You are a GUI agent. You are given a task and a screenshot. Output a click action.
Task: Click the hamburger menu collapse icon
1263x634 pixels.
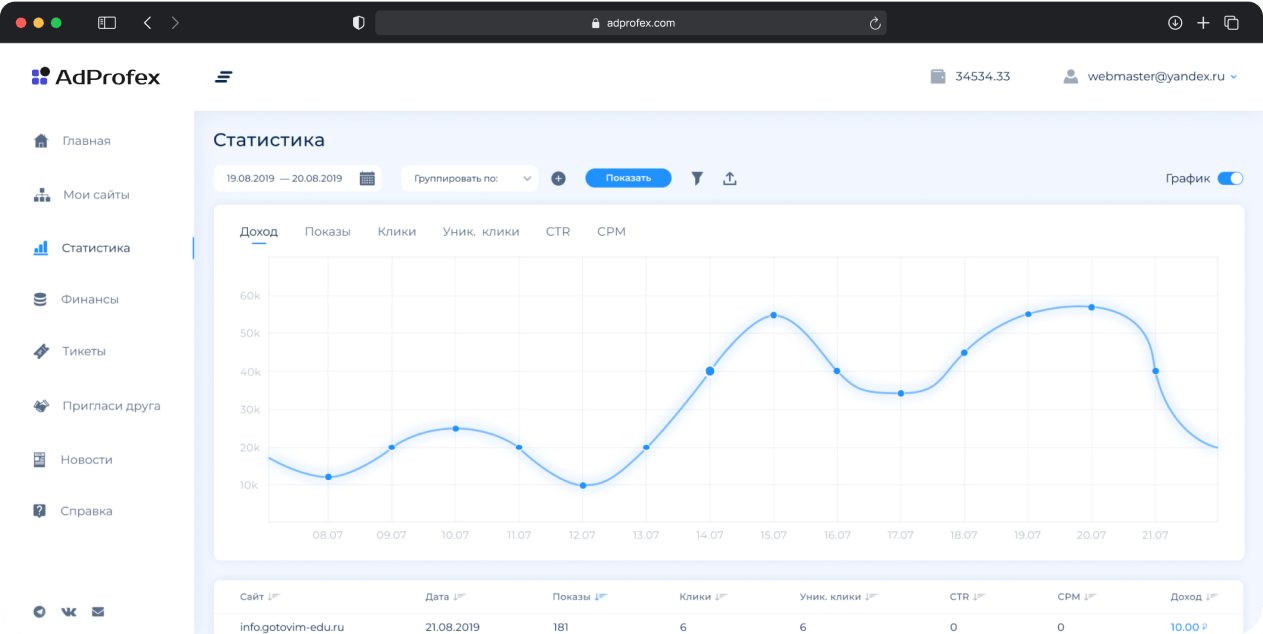224,77
